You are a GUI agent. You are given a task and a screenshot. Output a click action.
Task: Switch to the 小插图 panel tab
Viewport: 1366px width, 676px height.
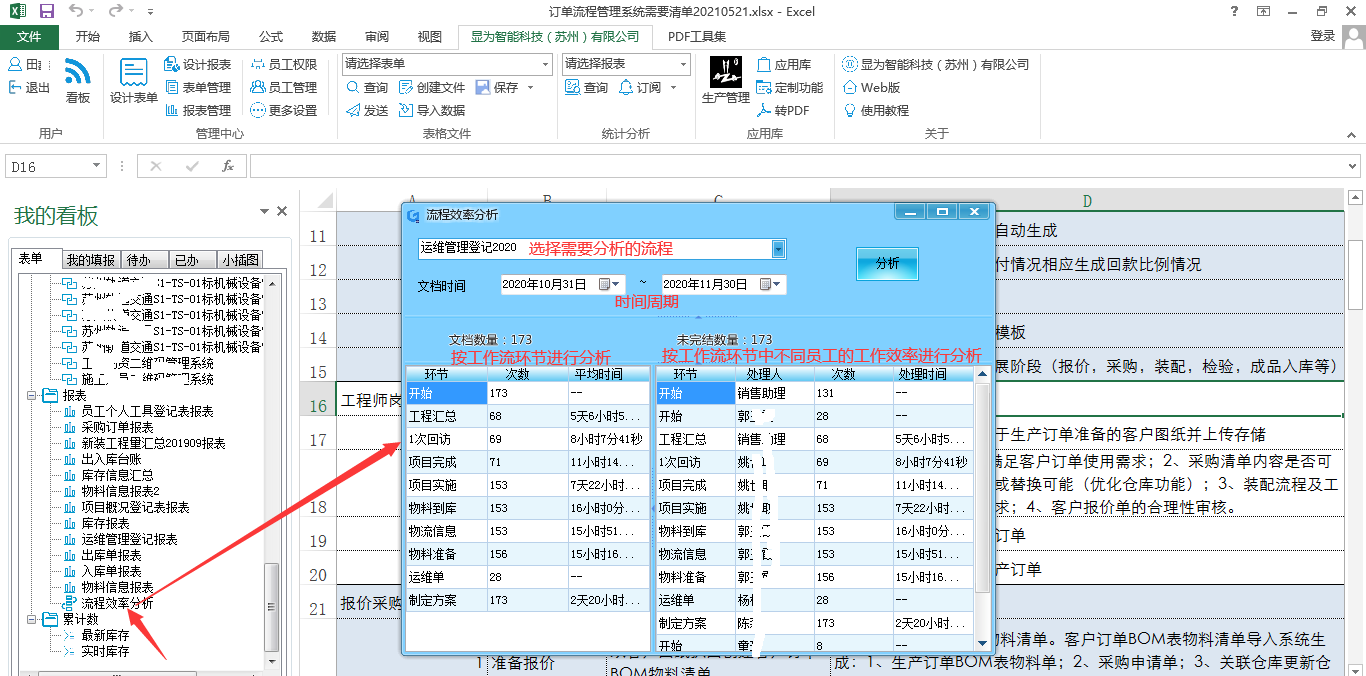coord(241,259)
